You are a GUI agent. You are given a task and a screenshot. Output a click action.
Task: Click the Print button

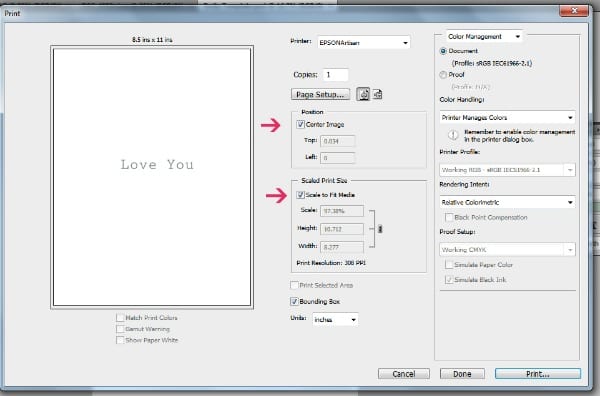(538, 374)
